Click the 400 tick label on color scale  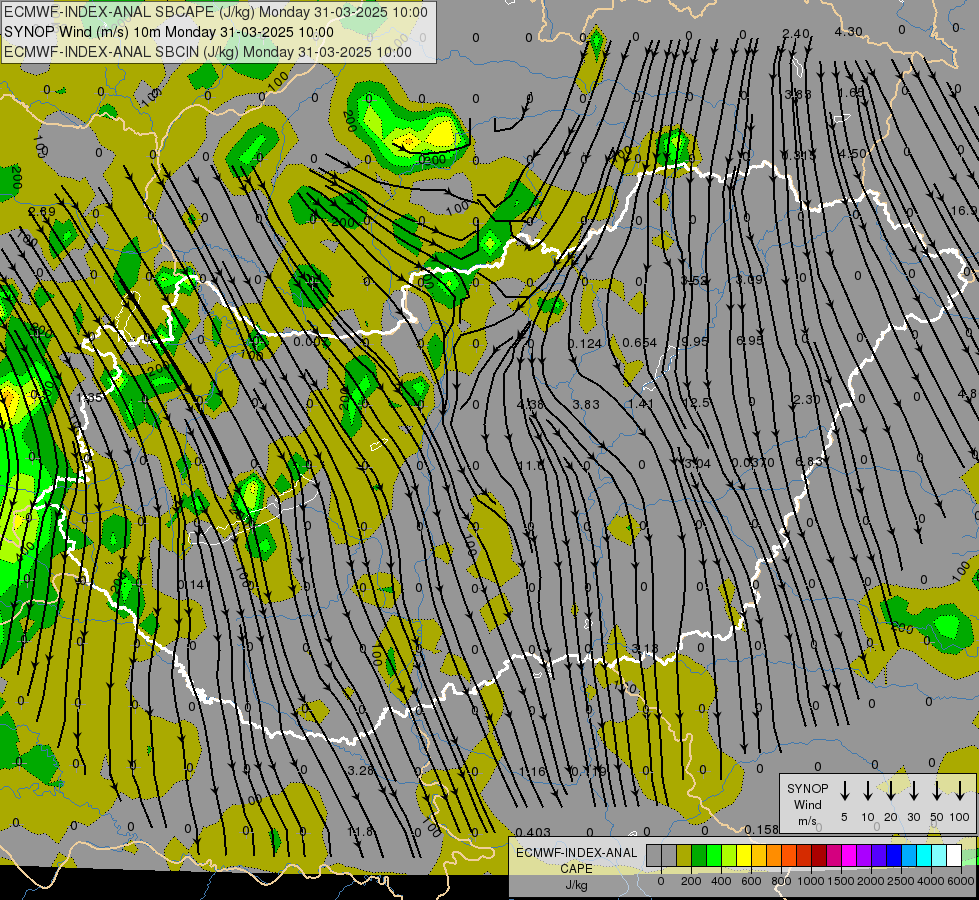pyautogui.click(x=721, y=881)
